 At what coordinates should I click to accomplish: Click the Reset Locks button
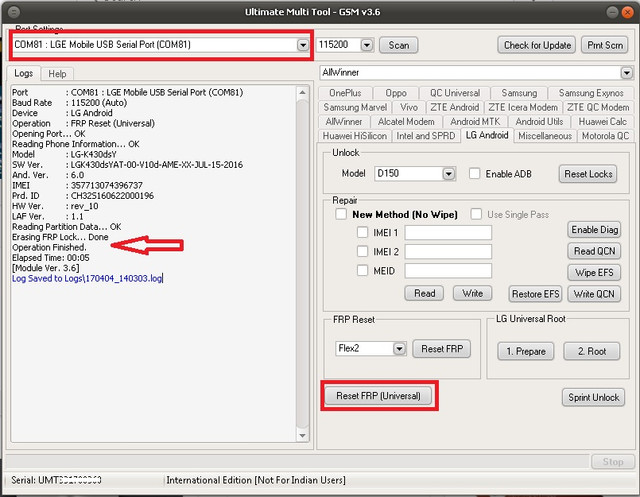click(x=588, y=174)
